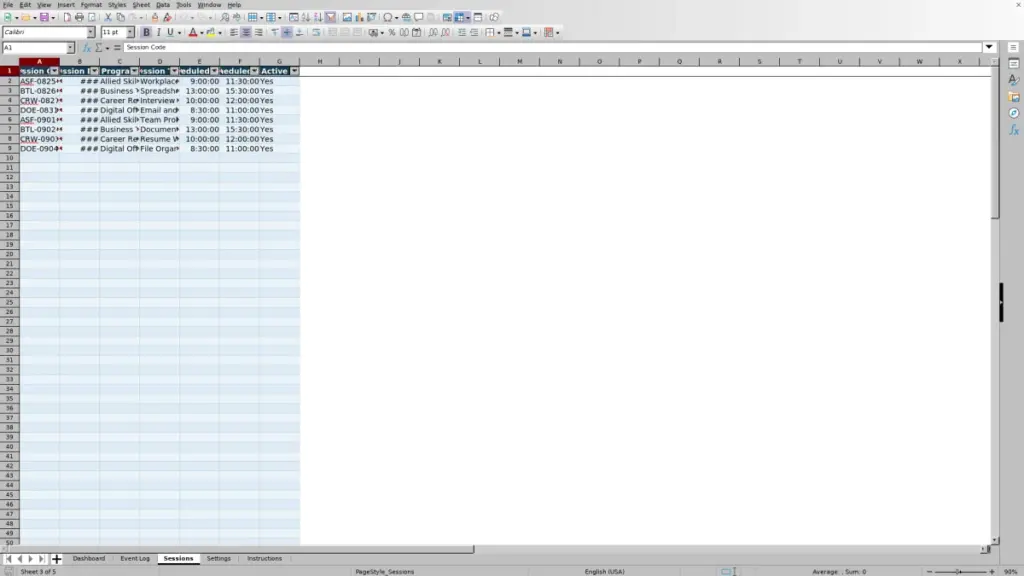This screenshot has height=576, width=1024.
Task: Toggle Freeze Rows and Columns icon
Action: coord(460,17)
